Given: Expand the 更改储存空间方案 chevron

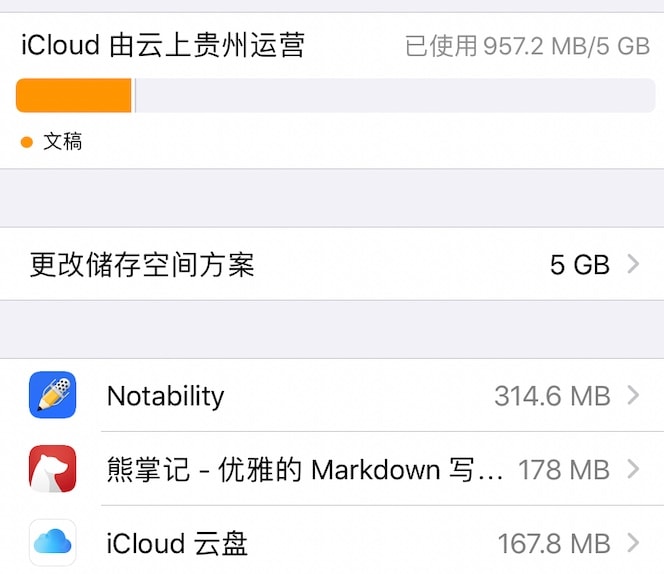Looking at the screenshot, I should point(633,264).
